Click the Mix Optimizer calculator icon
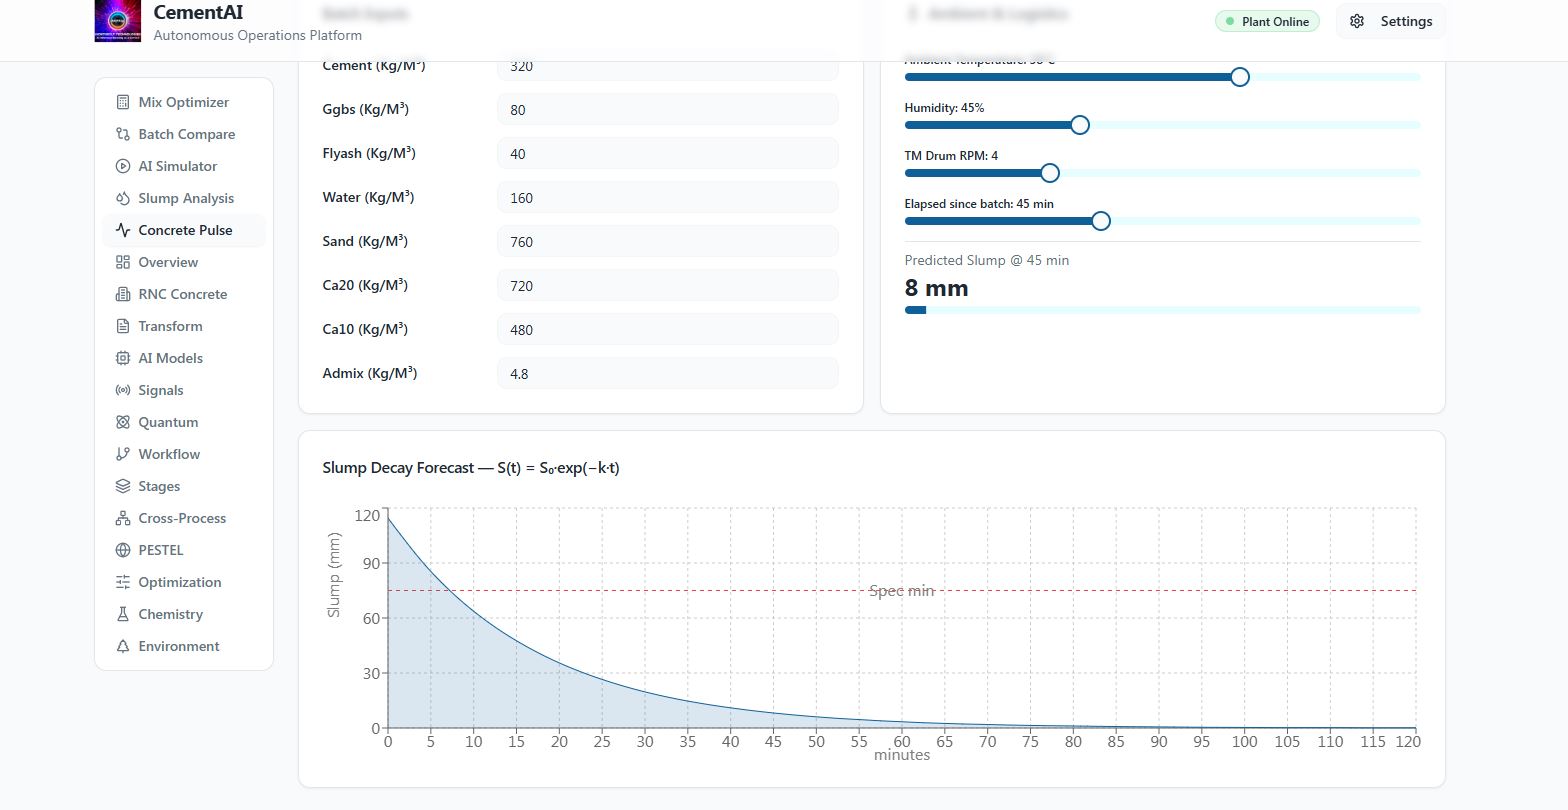The image size is (1568, 810). (123, 102)
